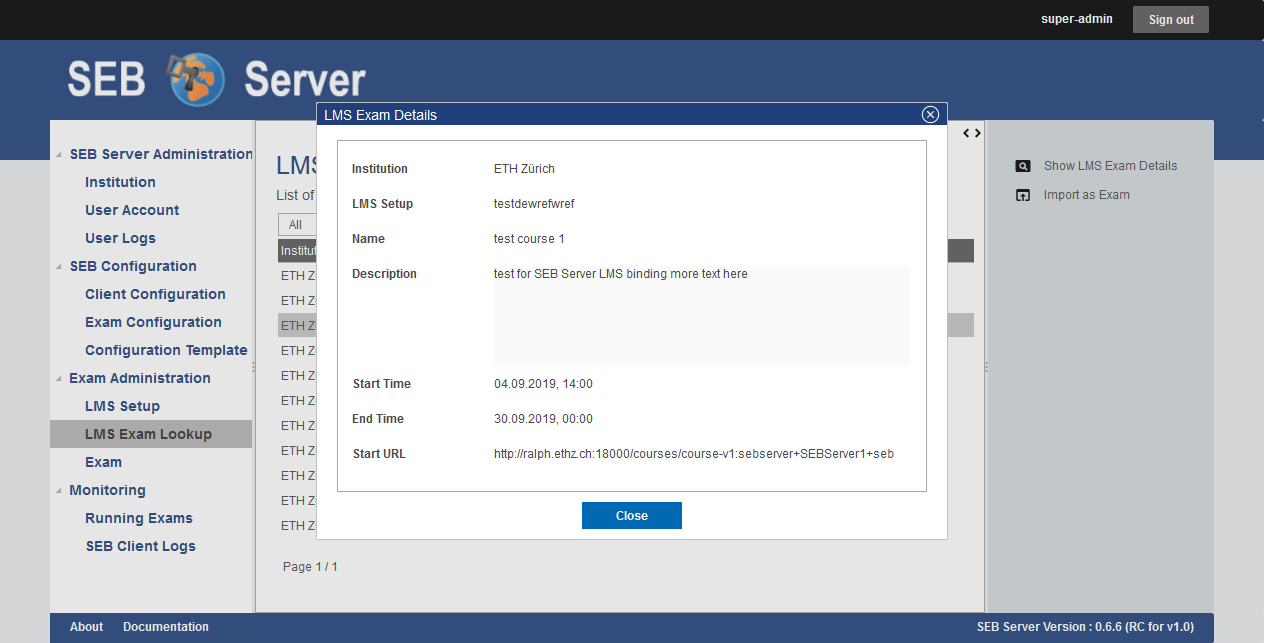Close the dialog with the circled X icon

coord(930,115)
